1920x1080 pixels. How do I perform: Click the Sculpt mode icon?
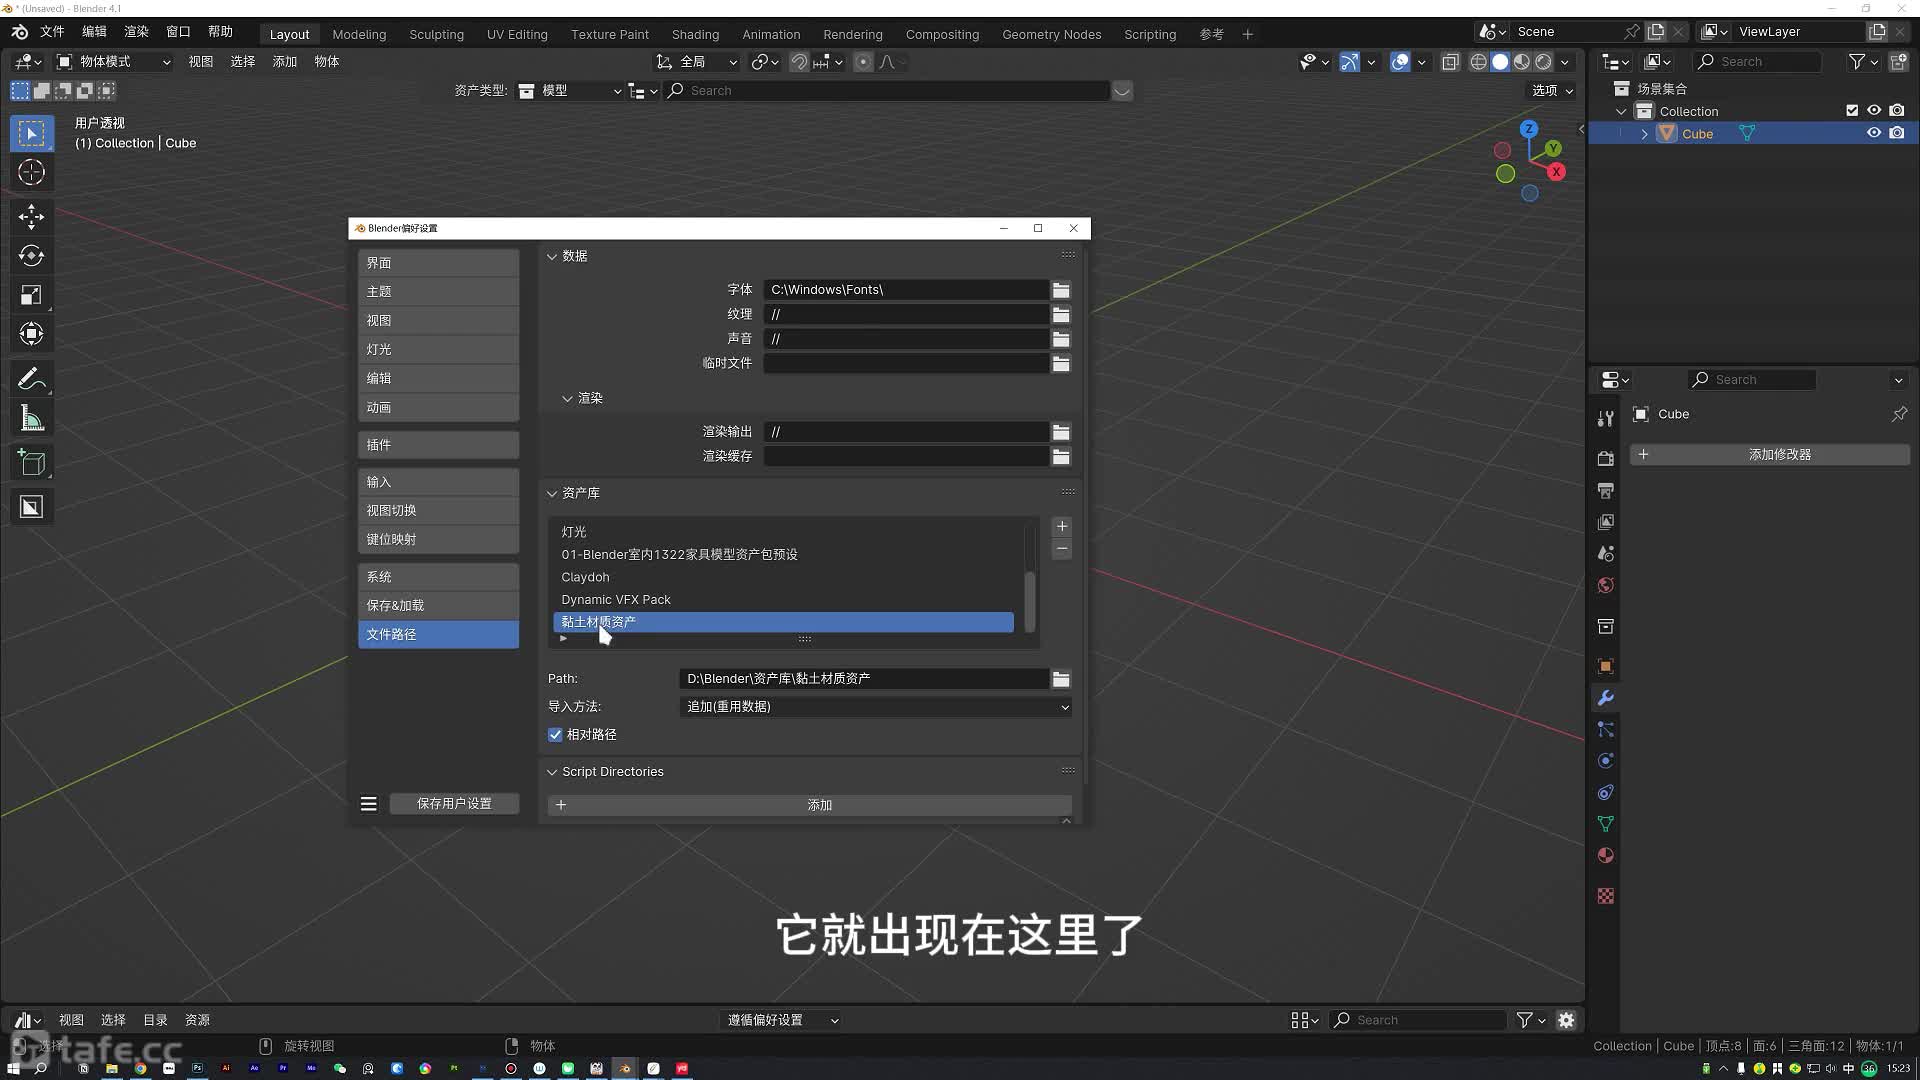coord(435,33)
